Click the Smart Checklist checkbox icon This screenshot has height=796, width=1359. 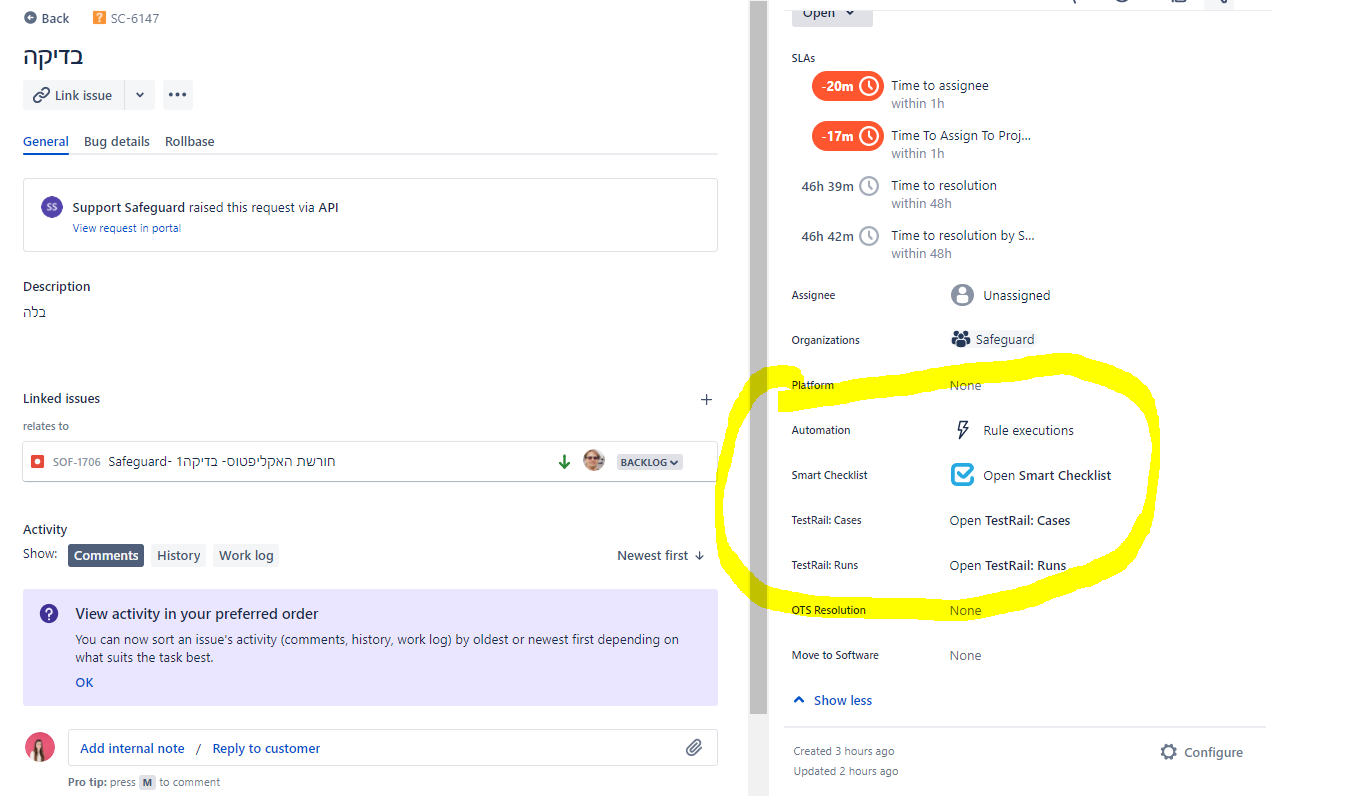pyautogui.click(x=962, y=475)
